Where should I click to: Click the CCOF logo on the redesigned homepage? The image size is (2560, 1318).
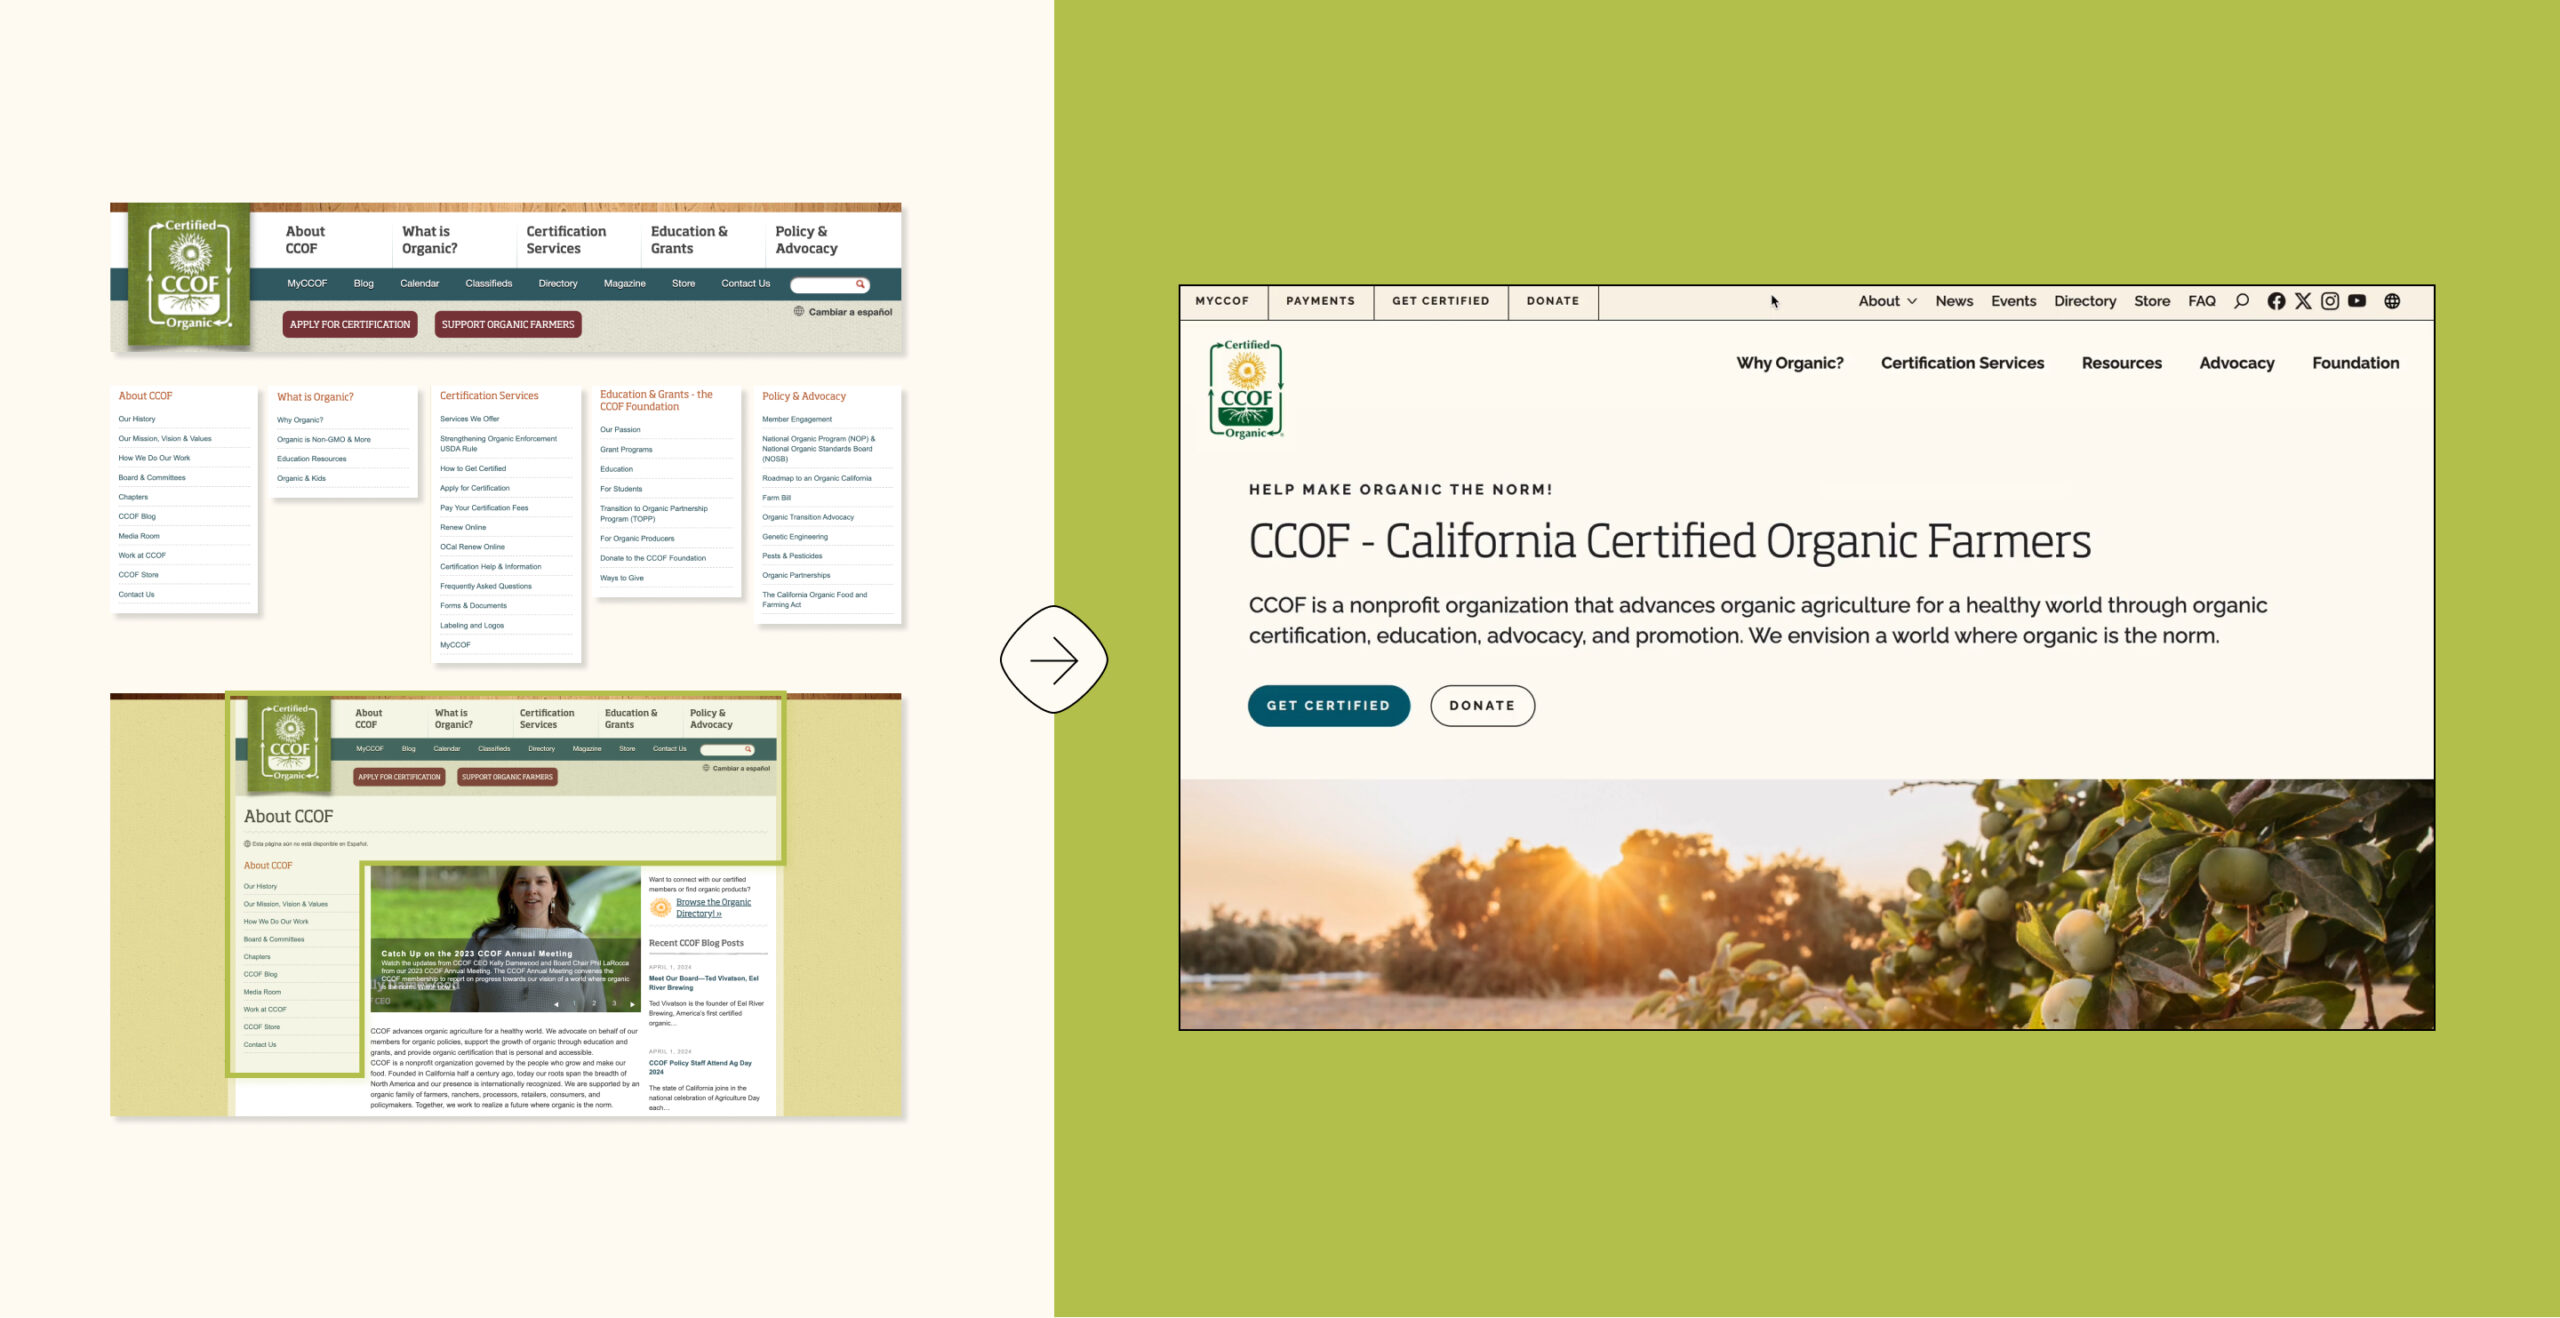(1246, 390)
